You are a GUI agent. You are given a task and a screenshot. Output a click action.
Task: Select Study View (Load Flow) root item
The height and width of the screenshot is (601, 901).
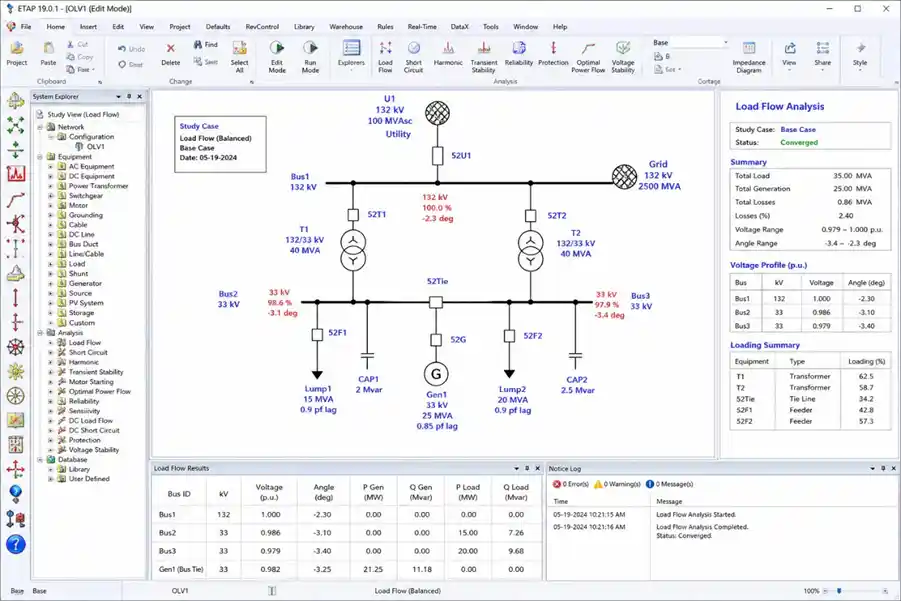(x=83, y=114)
